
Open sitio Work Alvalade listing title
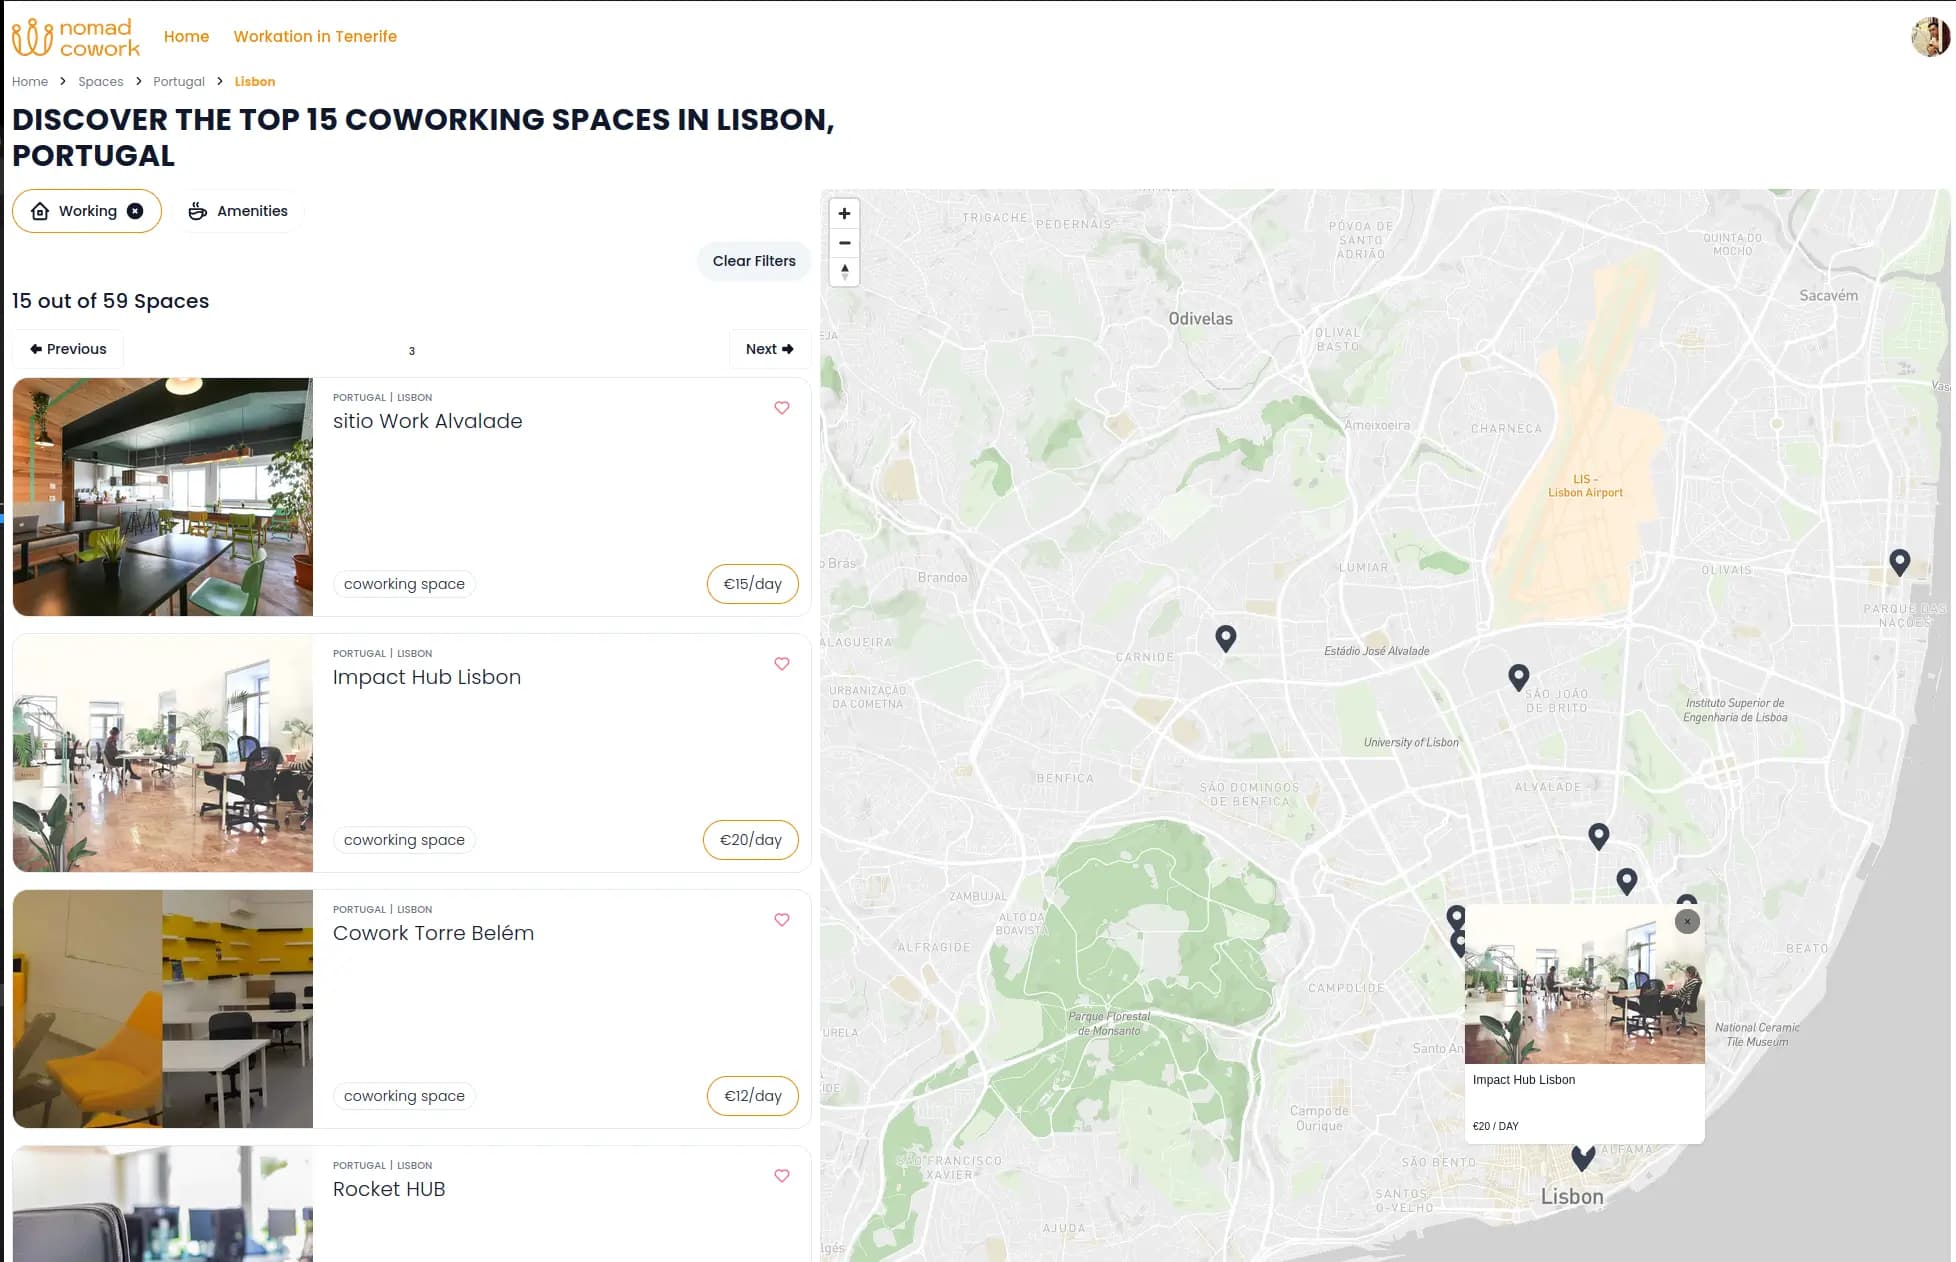(428, 421)
